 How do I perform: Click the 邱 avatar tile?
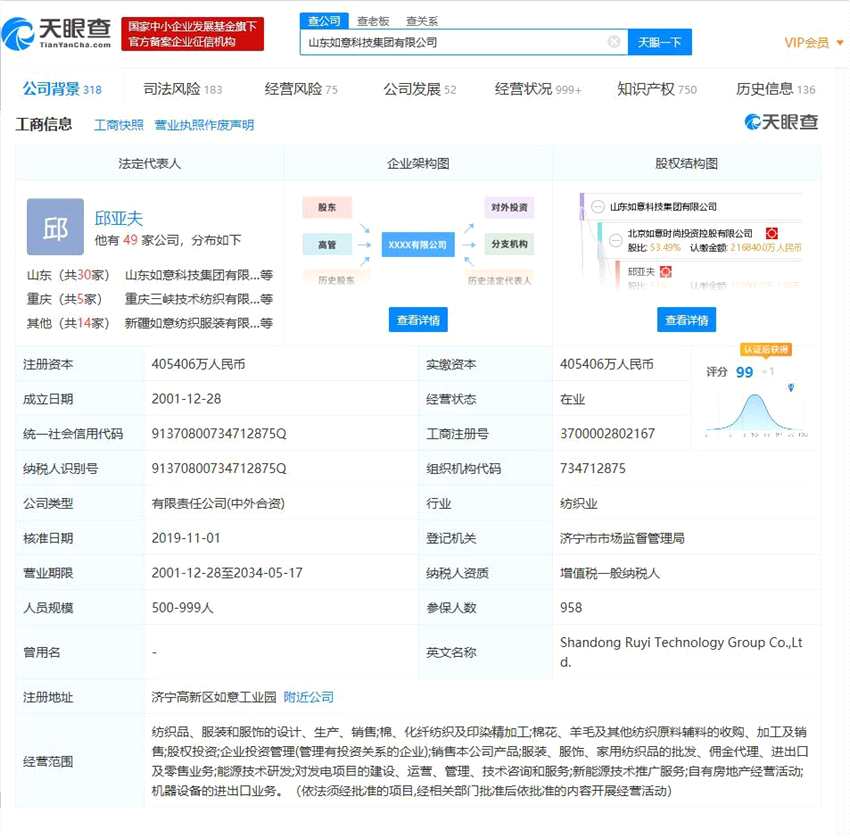pos(55,227)
